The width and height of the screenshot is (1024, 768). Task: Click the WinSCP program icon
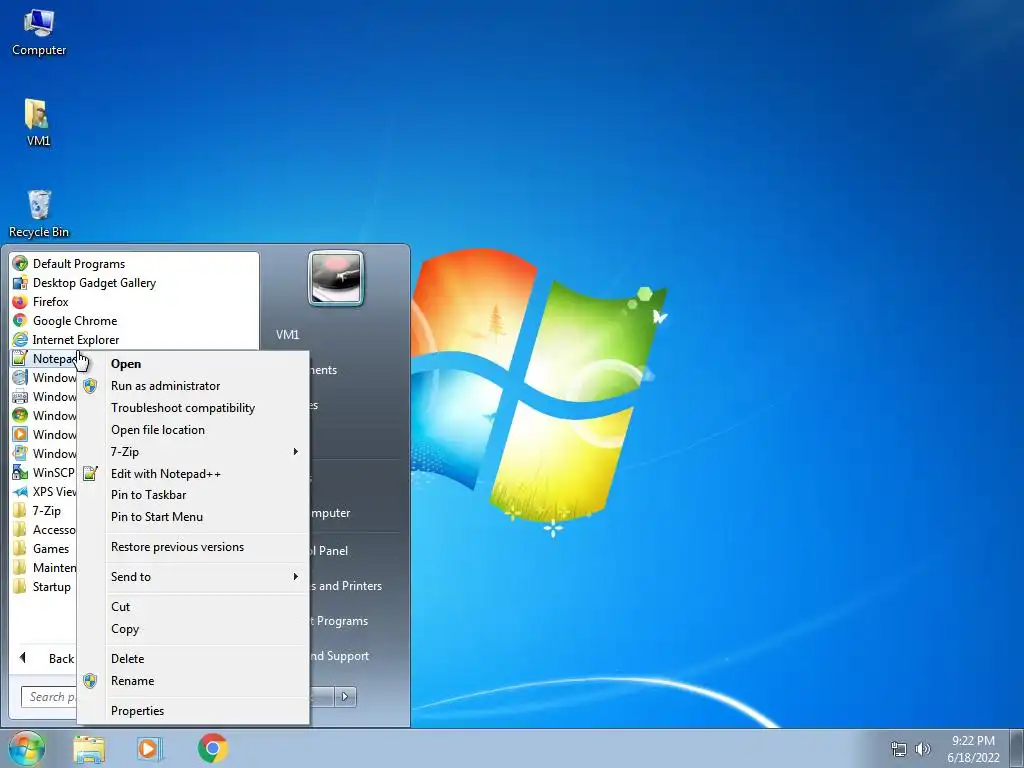point(20,472)
